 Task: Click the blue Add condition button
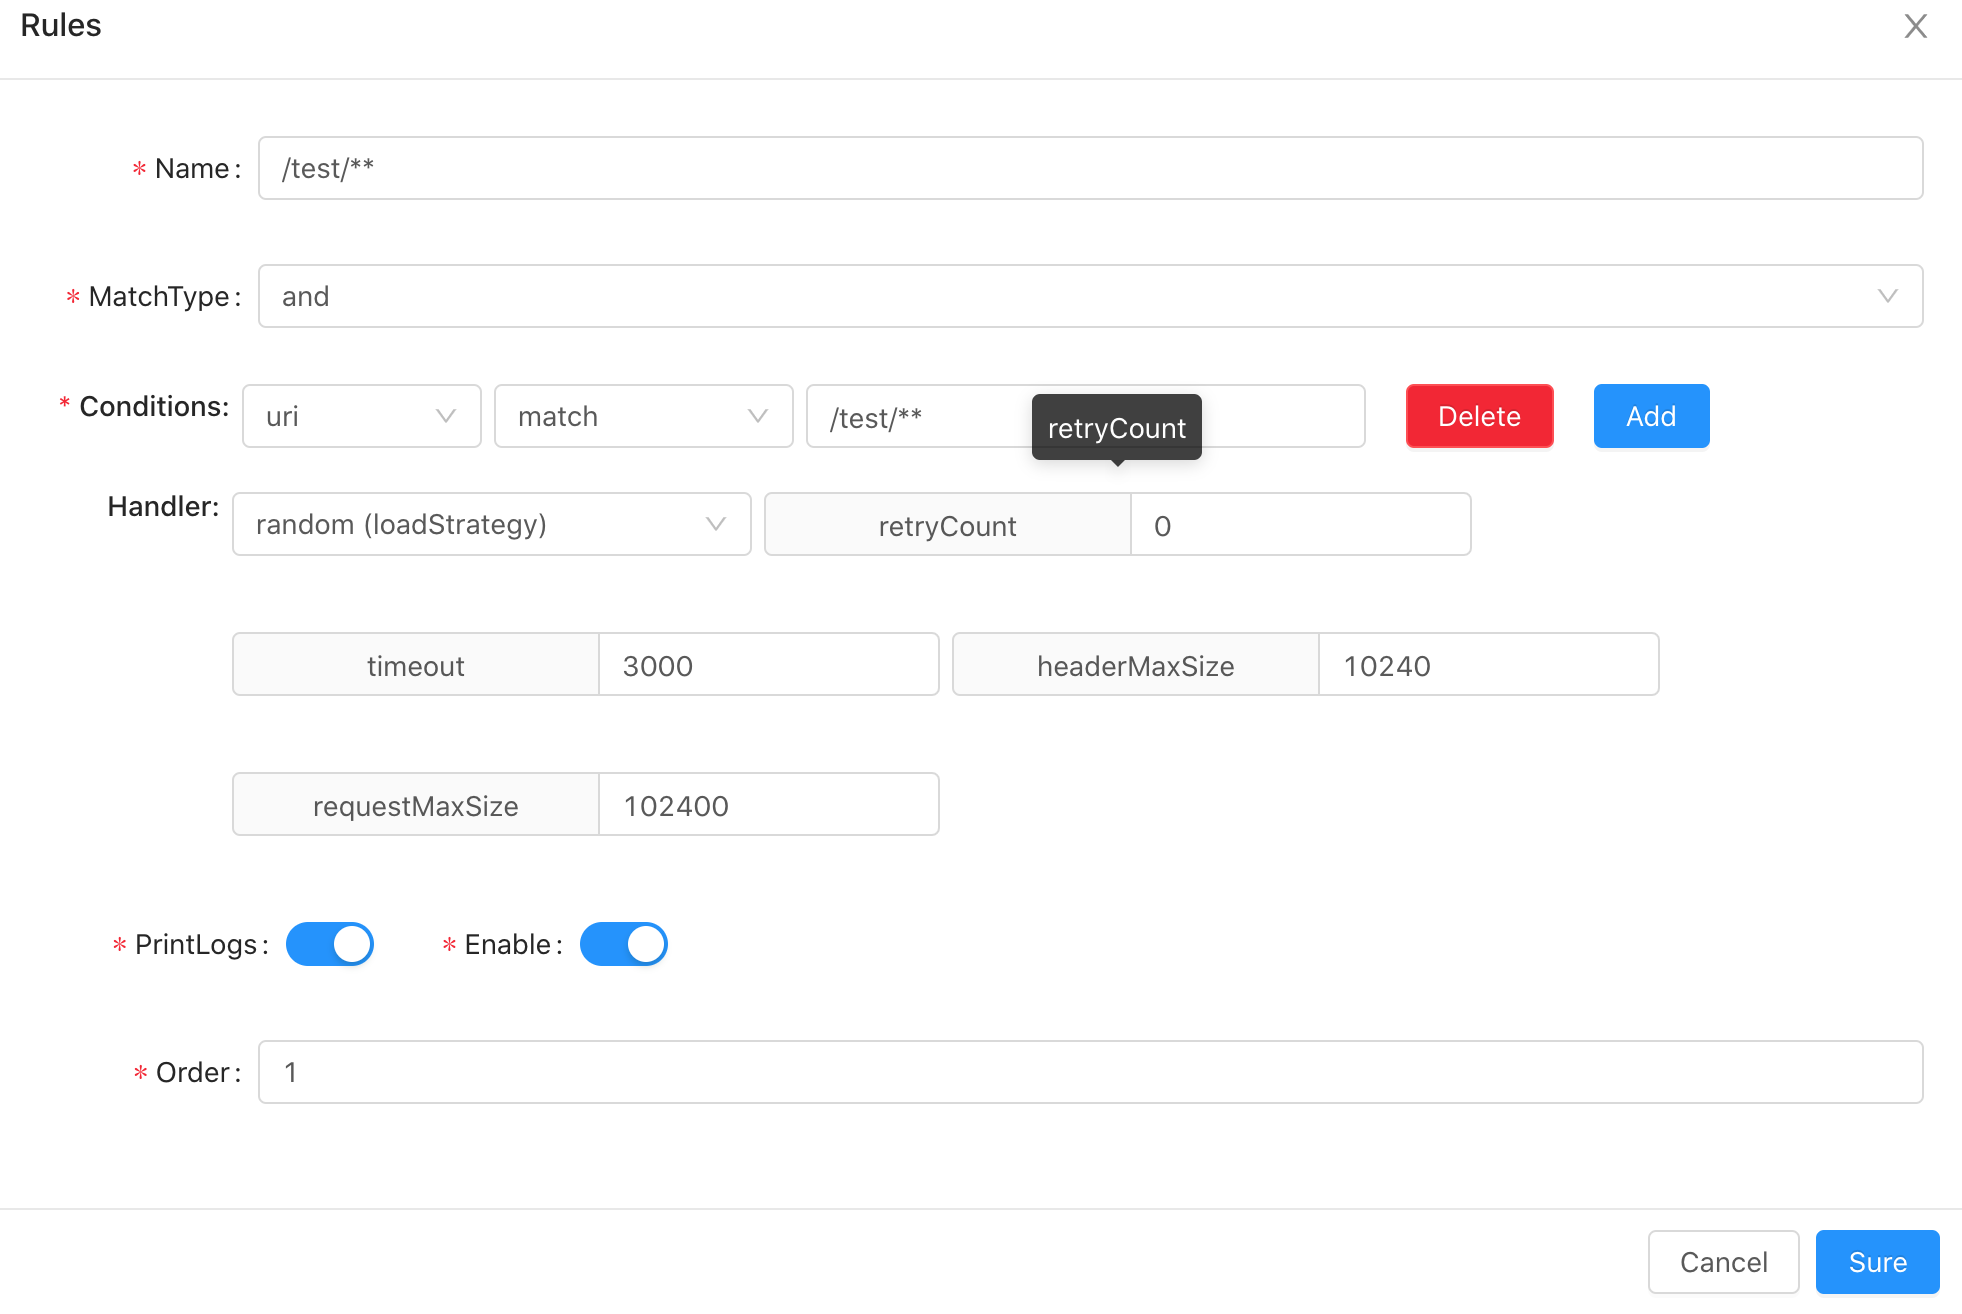(1651, 416)
